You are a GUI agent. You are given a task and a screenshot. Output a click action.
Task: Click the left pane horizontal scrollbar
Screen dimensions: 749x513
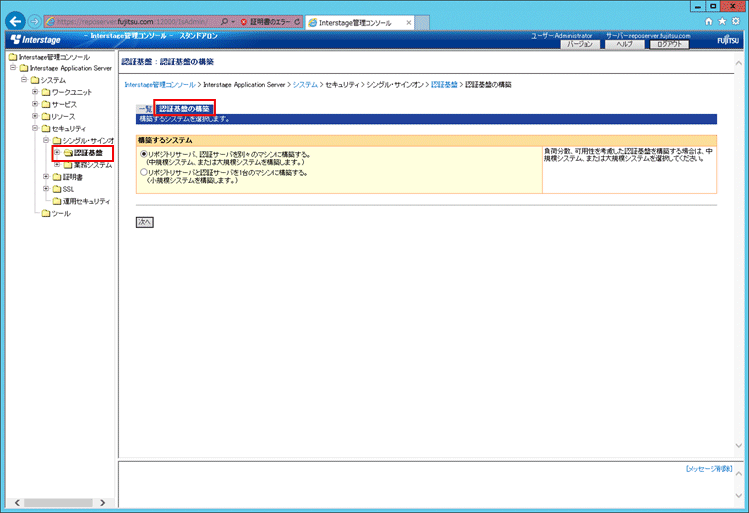pyautogui.click(x=58, y=502)
